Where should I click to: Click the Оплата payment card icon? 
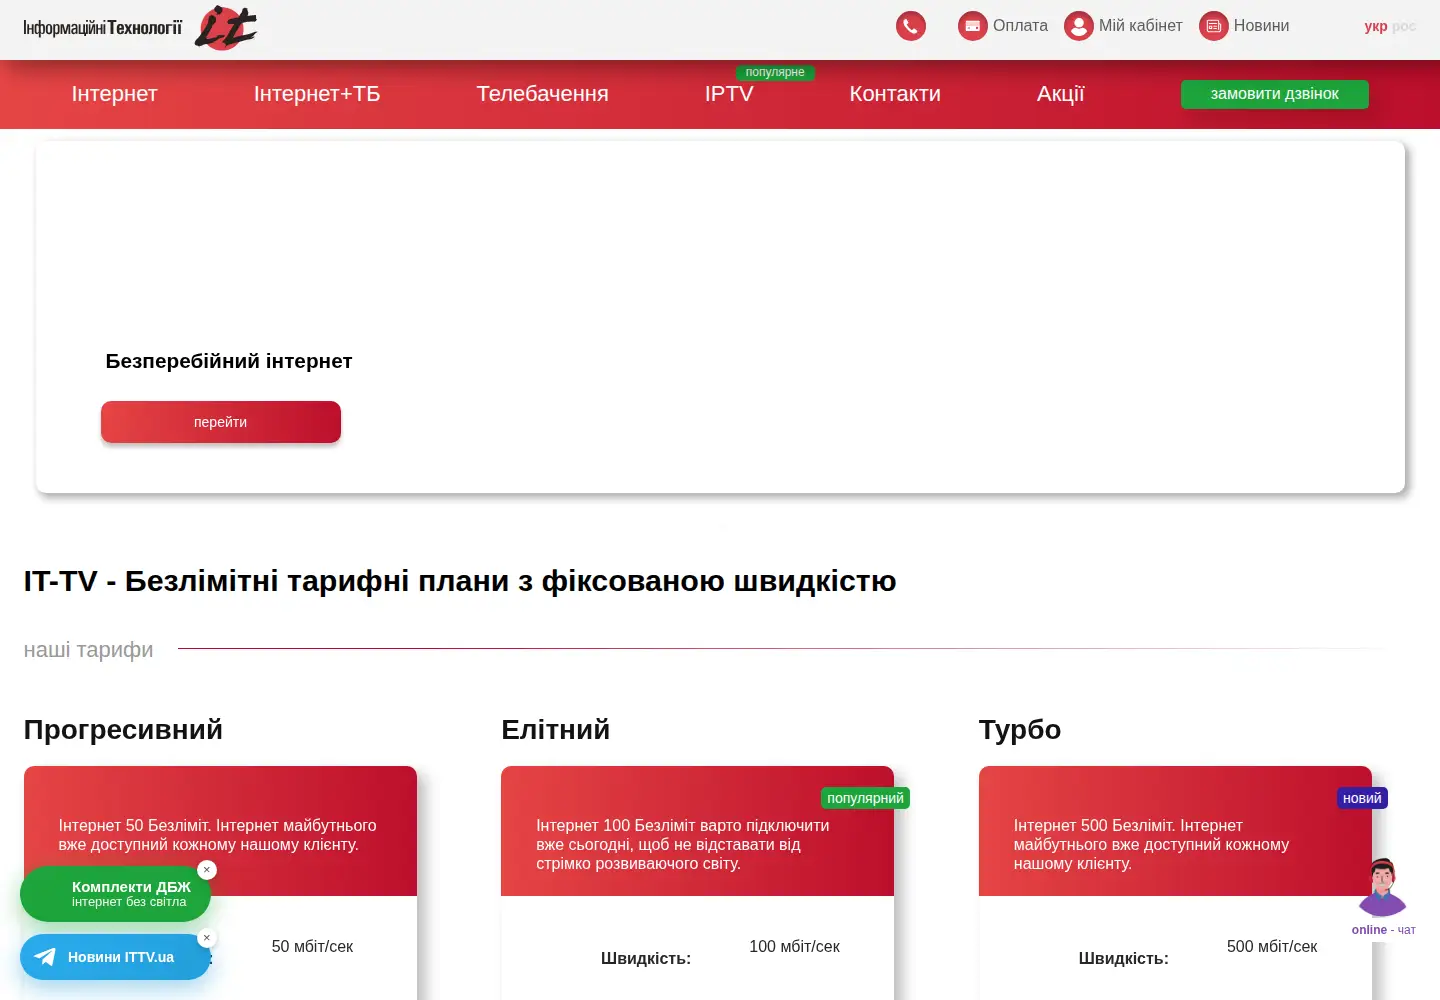point(972,26)
